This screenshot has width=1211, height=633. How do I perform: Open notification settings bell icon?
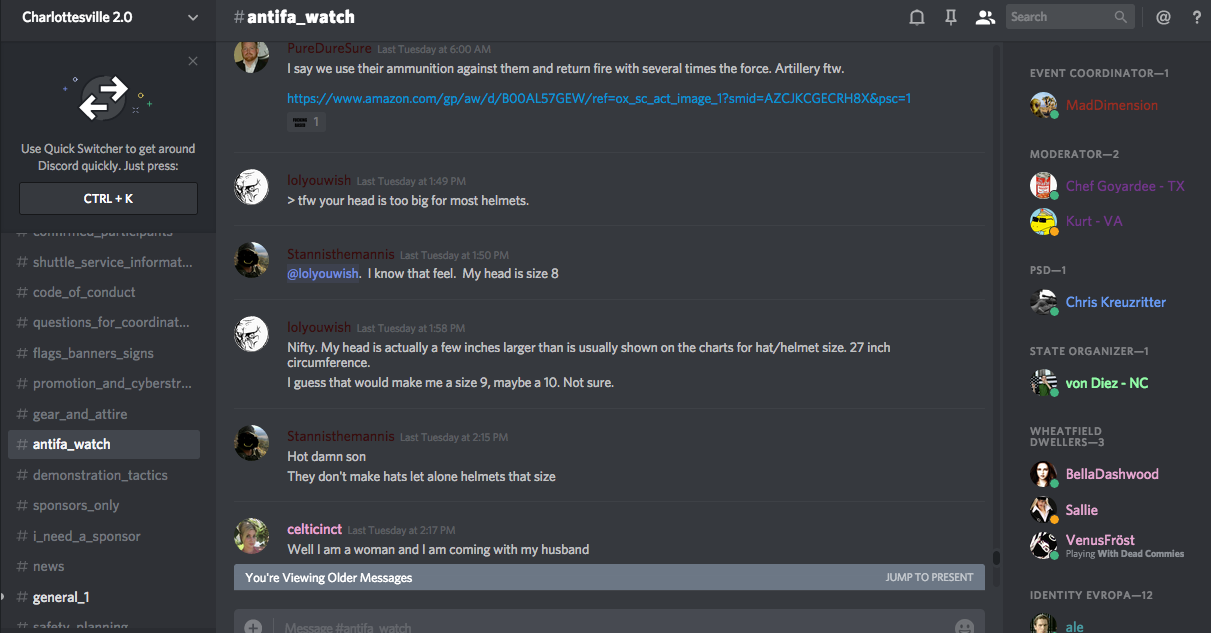916,17
